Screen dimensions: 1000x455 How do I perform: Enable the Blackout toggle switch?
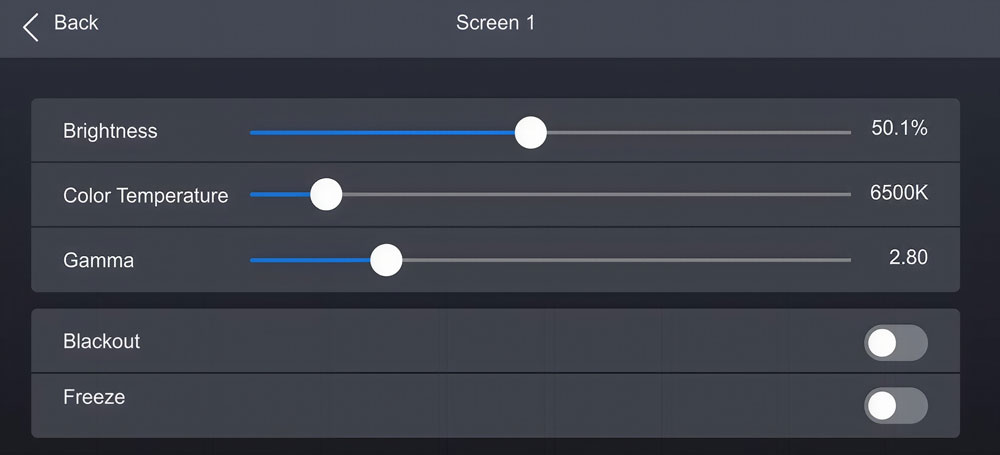tap(895, 343)
